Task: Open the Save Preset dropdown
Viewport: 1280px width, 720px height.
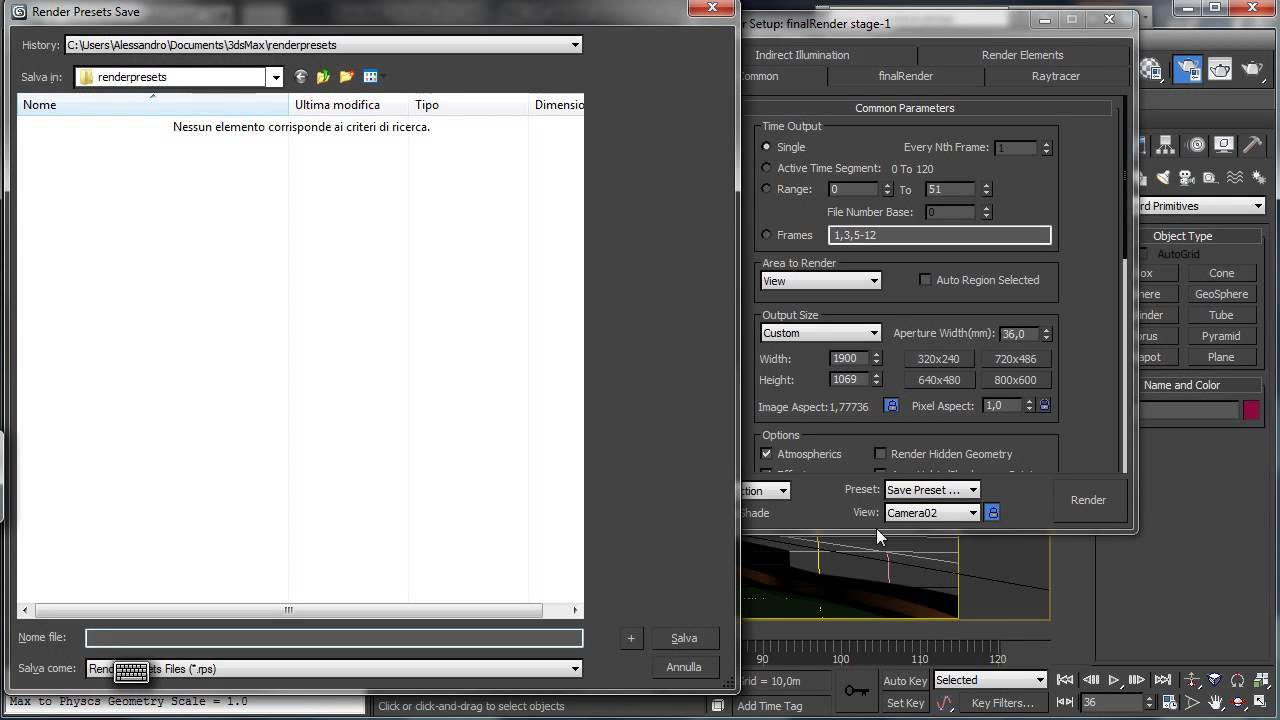Action: pyautogui.click(x=932, y=490)
